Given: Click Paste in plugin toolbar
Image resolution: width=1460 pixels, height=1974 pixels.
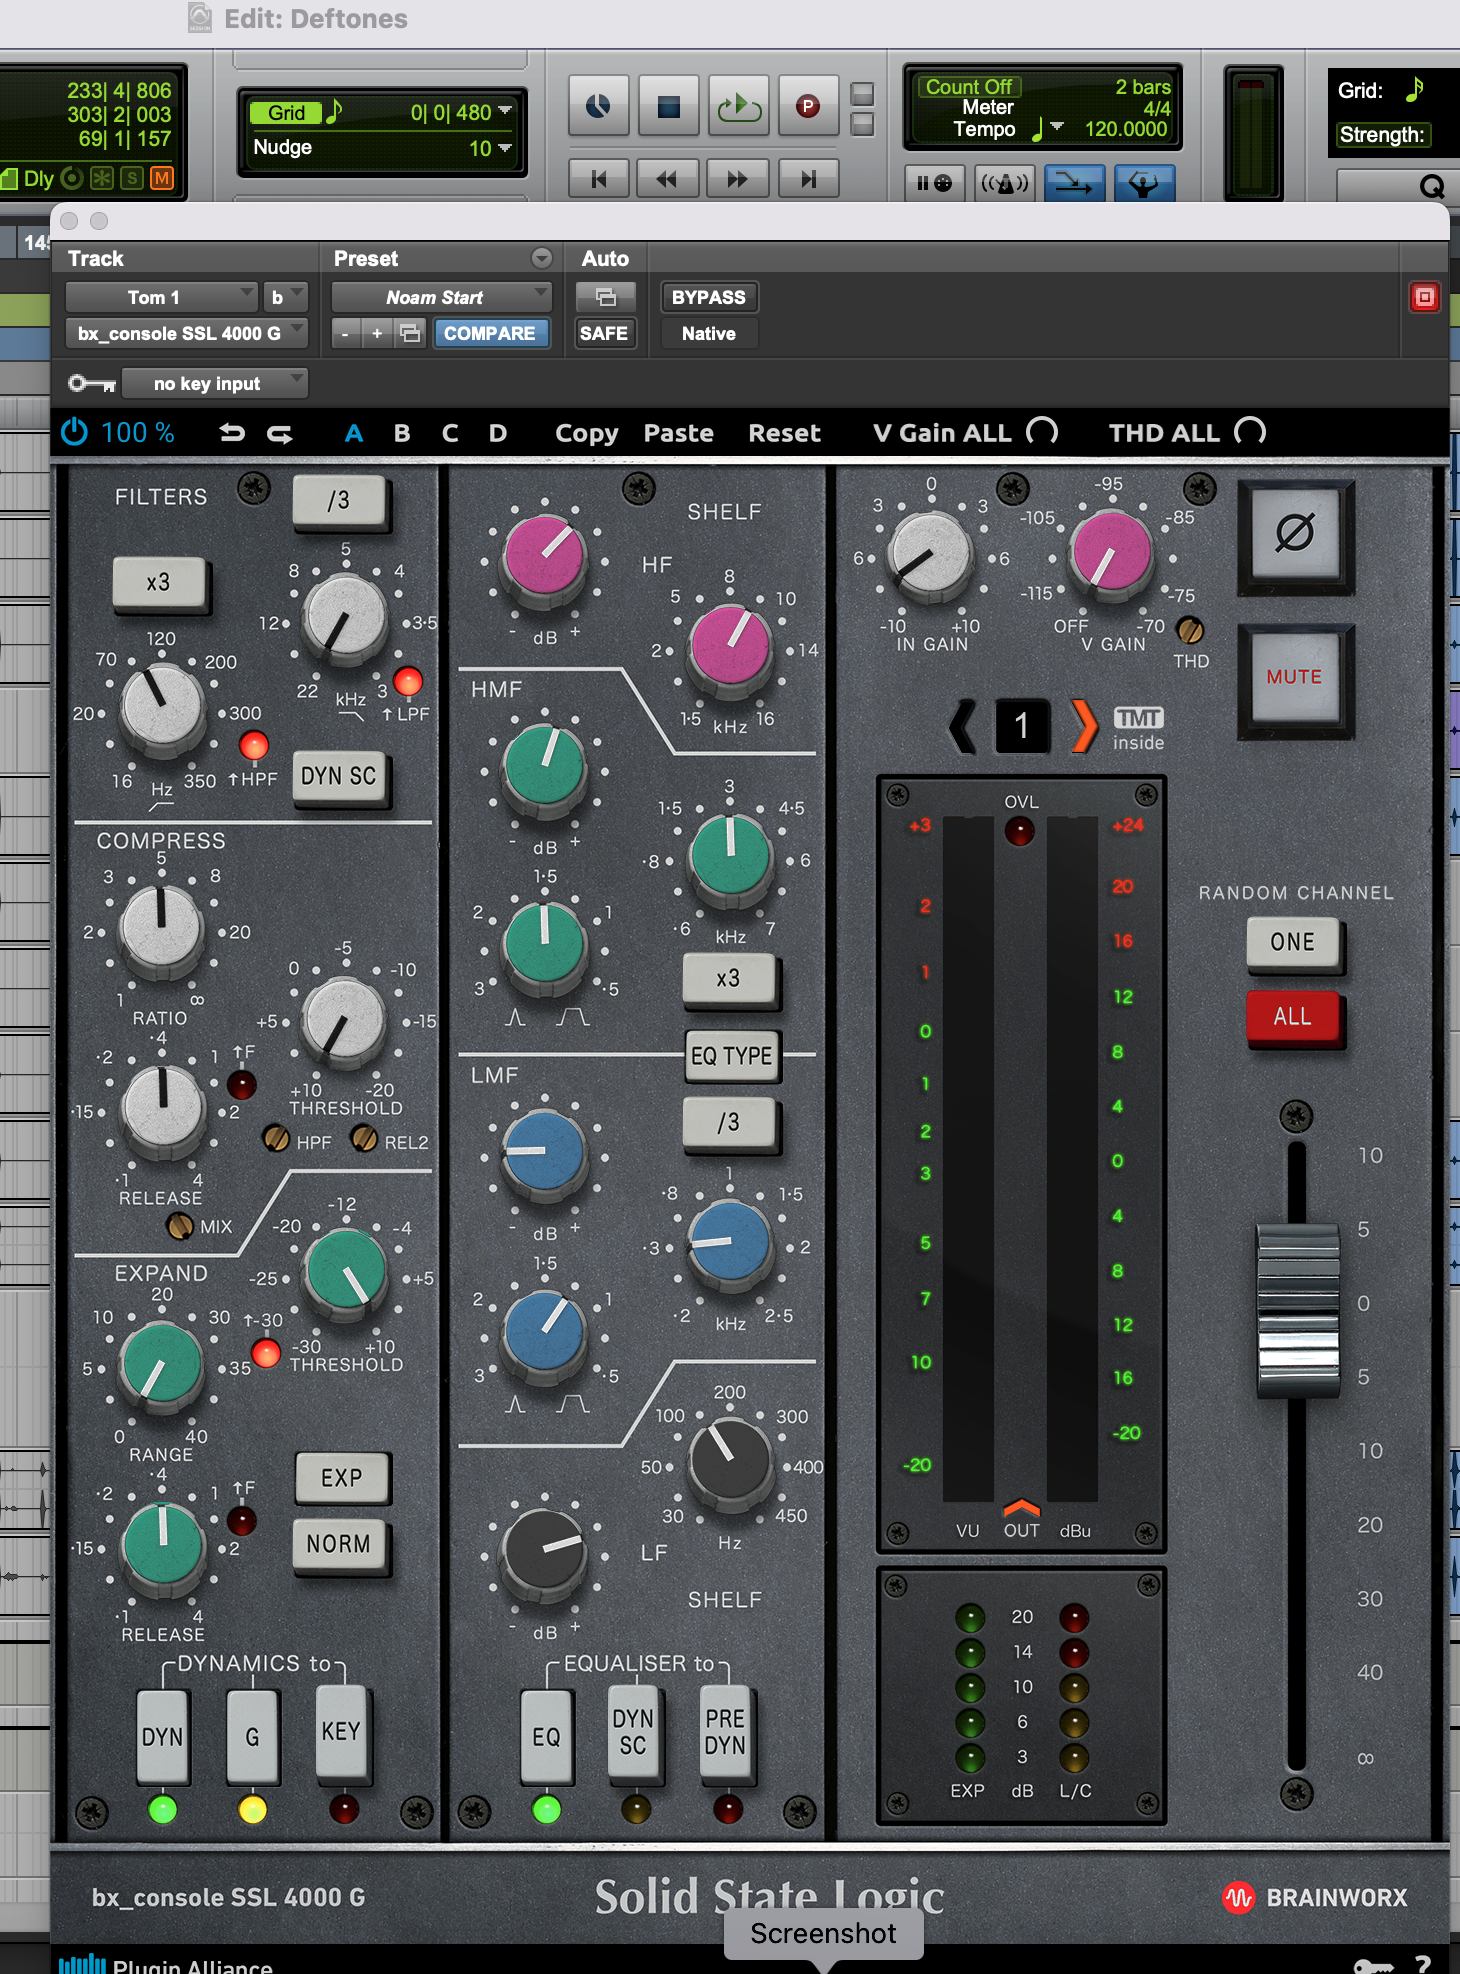Looking at the screenshot, I should click(678, 433).
